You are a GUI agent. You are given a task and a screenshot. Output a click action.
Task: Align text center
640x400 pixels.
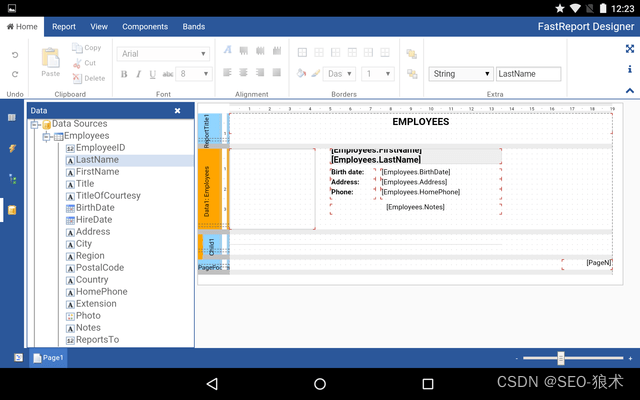(244, 72)
